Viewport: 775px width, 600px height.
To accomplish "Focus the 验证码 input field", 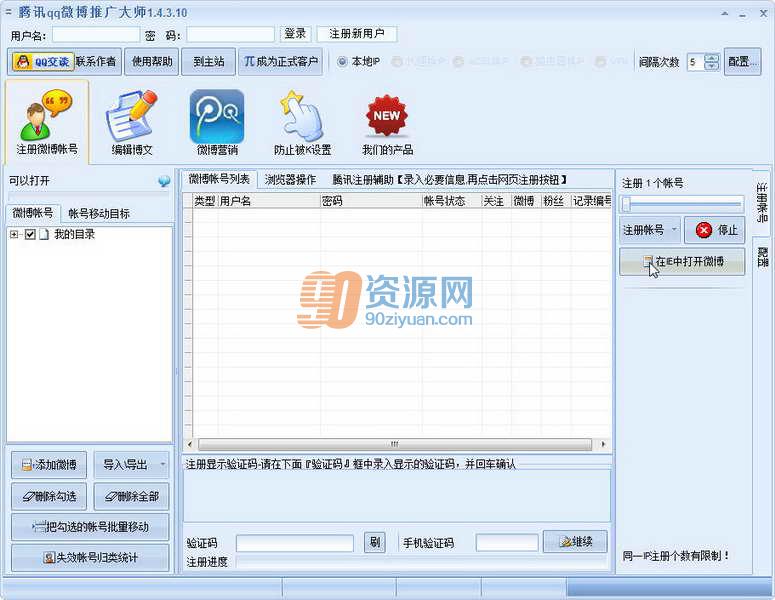I will pyautogui.click(x=295, y=543).
